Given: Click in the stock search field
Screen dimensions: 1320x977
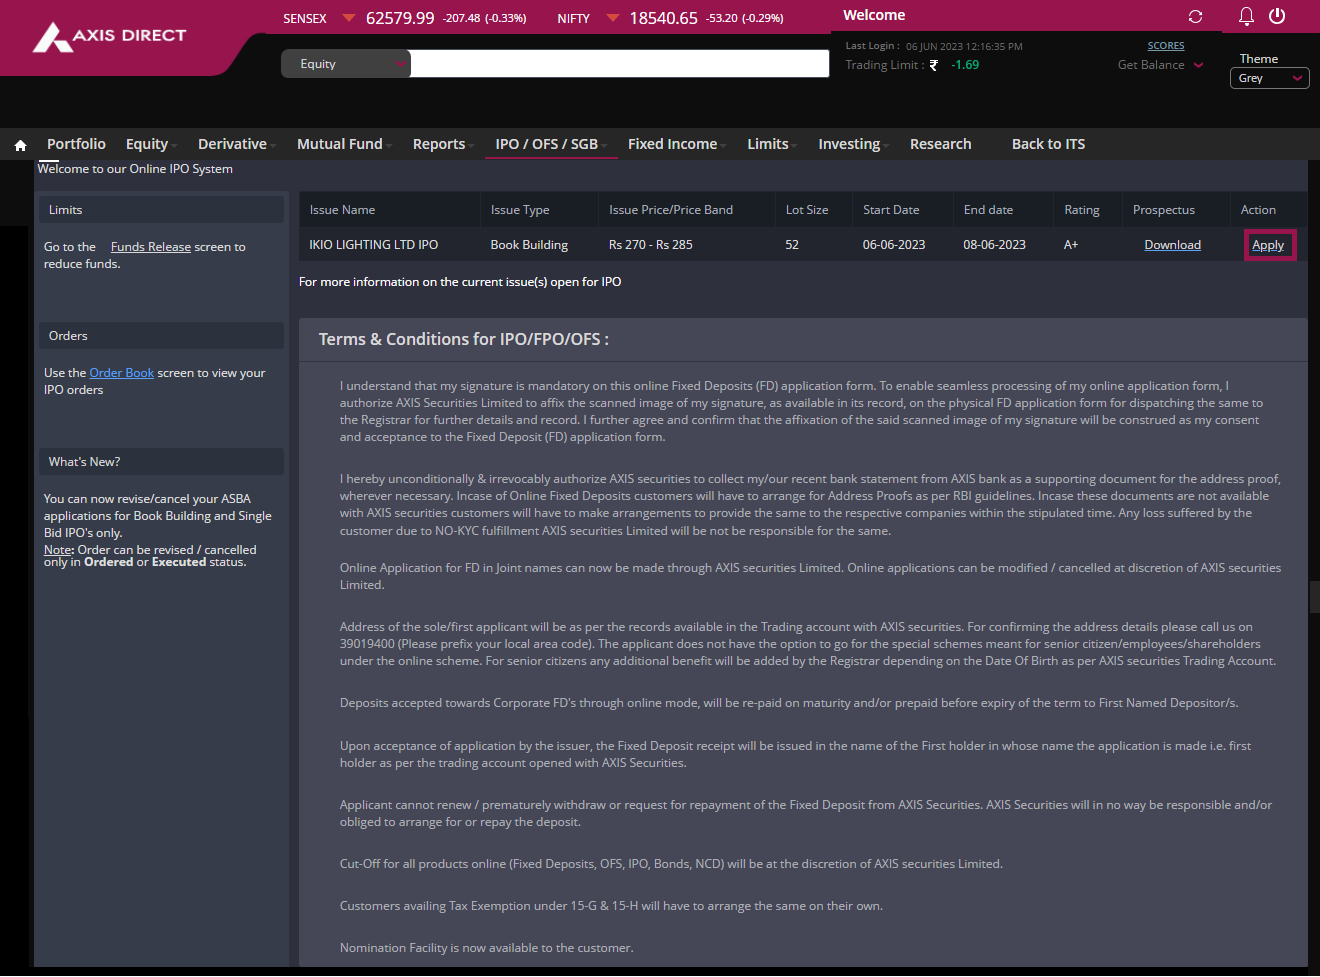Looking at the screenshot, I should click(619, 64).
